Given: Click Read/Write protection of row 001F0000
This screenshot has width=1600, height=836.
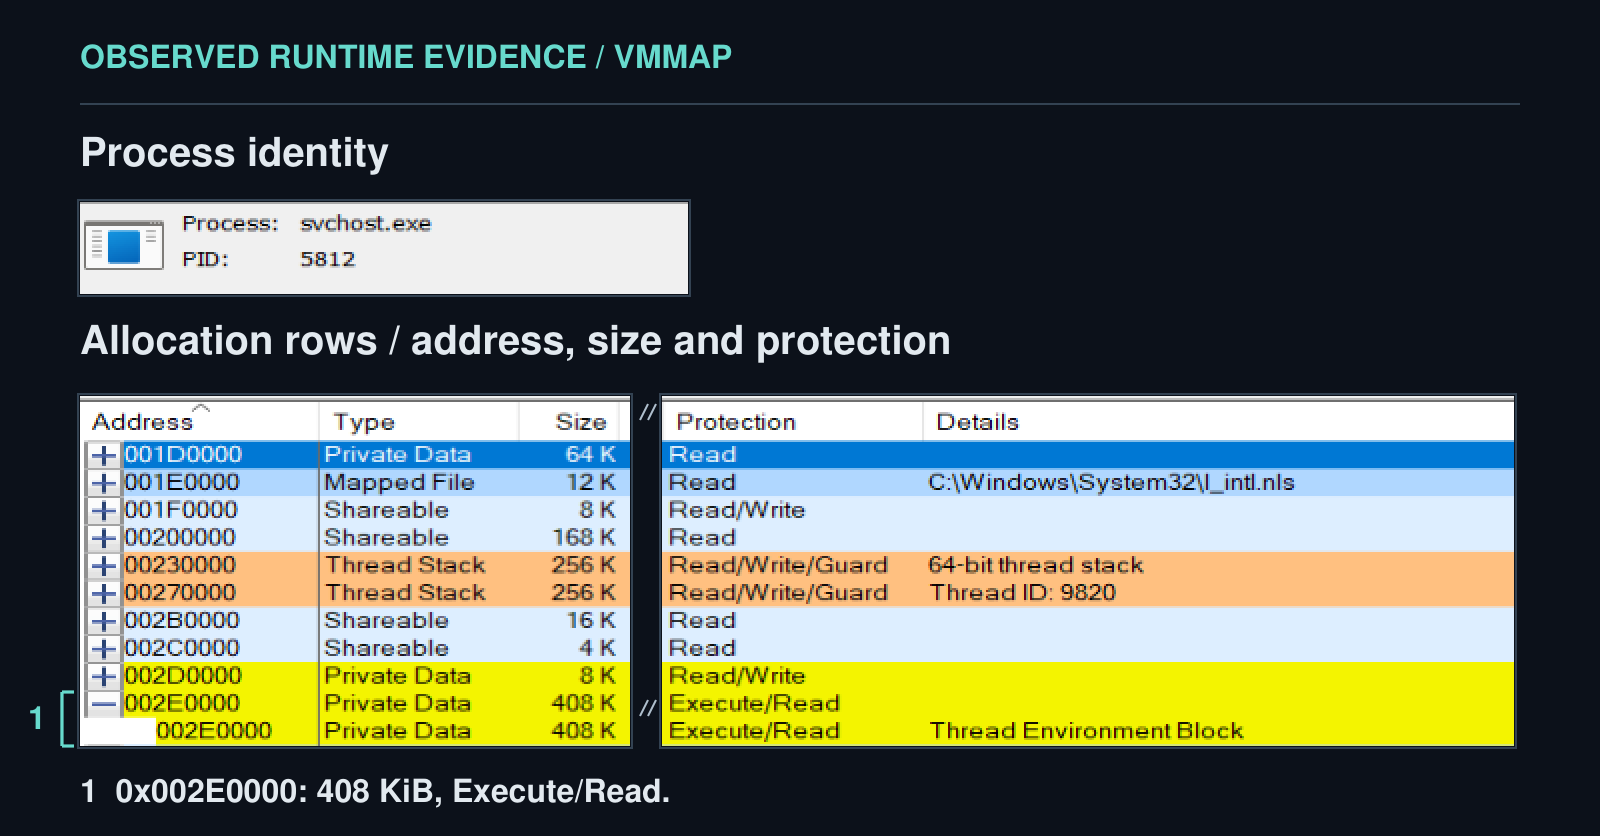Looking at the screenshot, I should coord(737,510).
